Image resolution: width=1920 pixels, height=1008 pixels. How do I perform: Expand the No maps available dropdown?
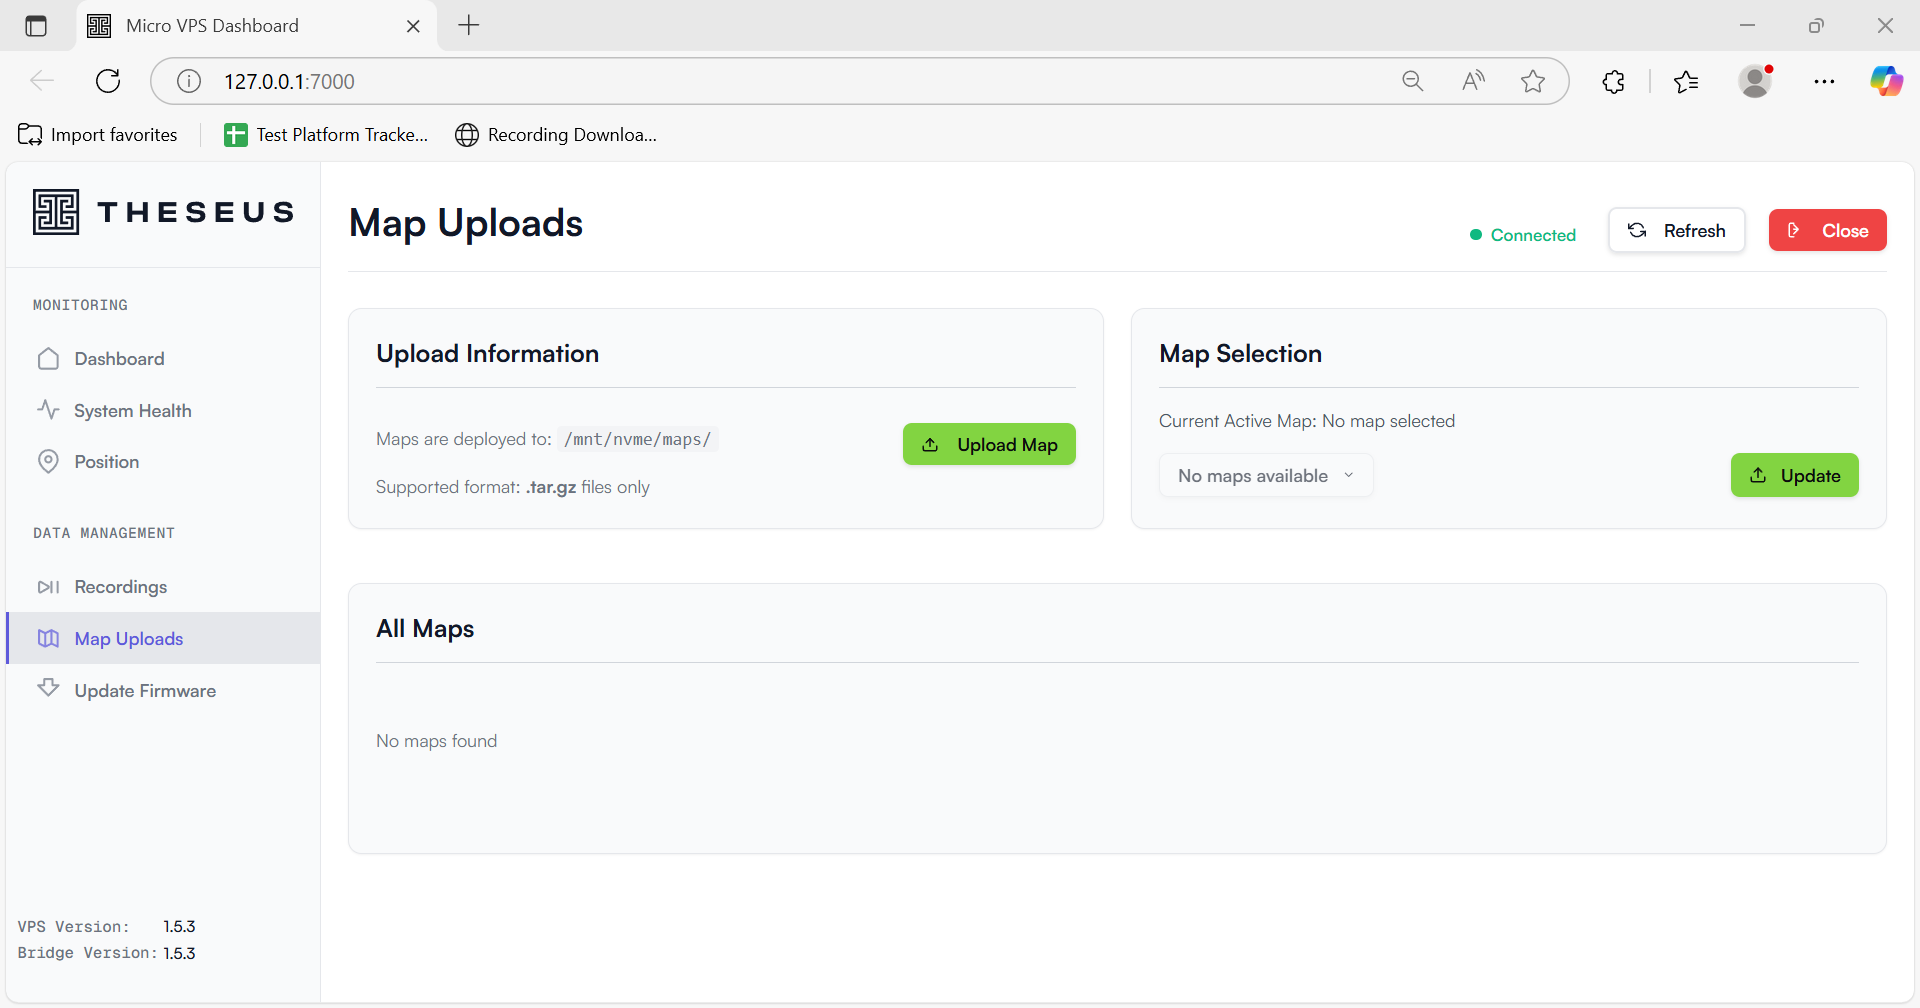(1265, 476)
